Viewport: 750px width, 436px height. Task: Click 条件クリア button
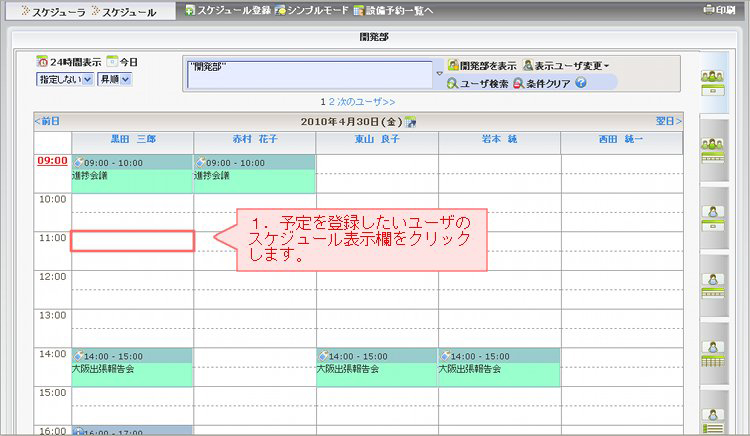point(541,84)
